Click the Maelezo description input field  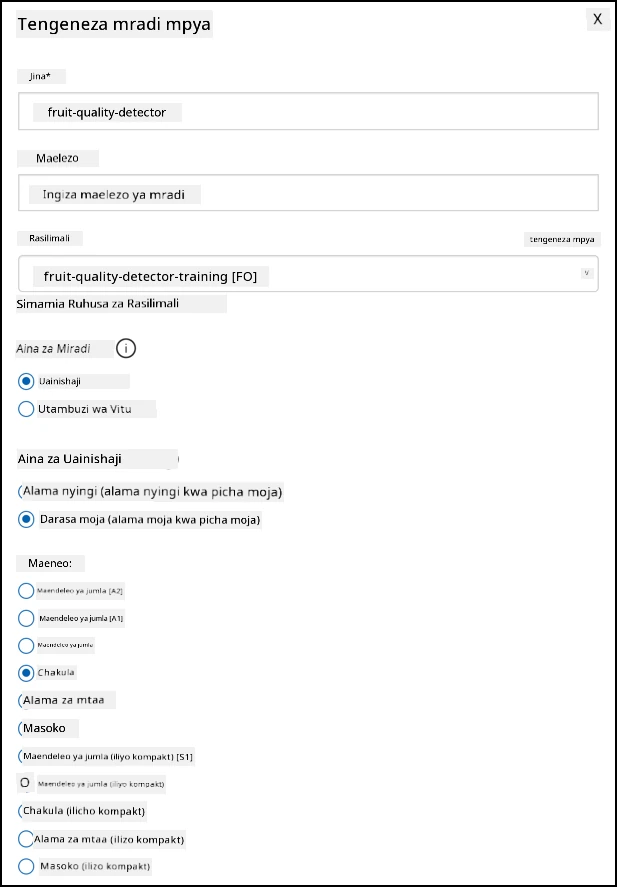[308, 193]
